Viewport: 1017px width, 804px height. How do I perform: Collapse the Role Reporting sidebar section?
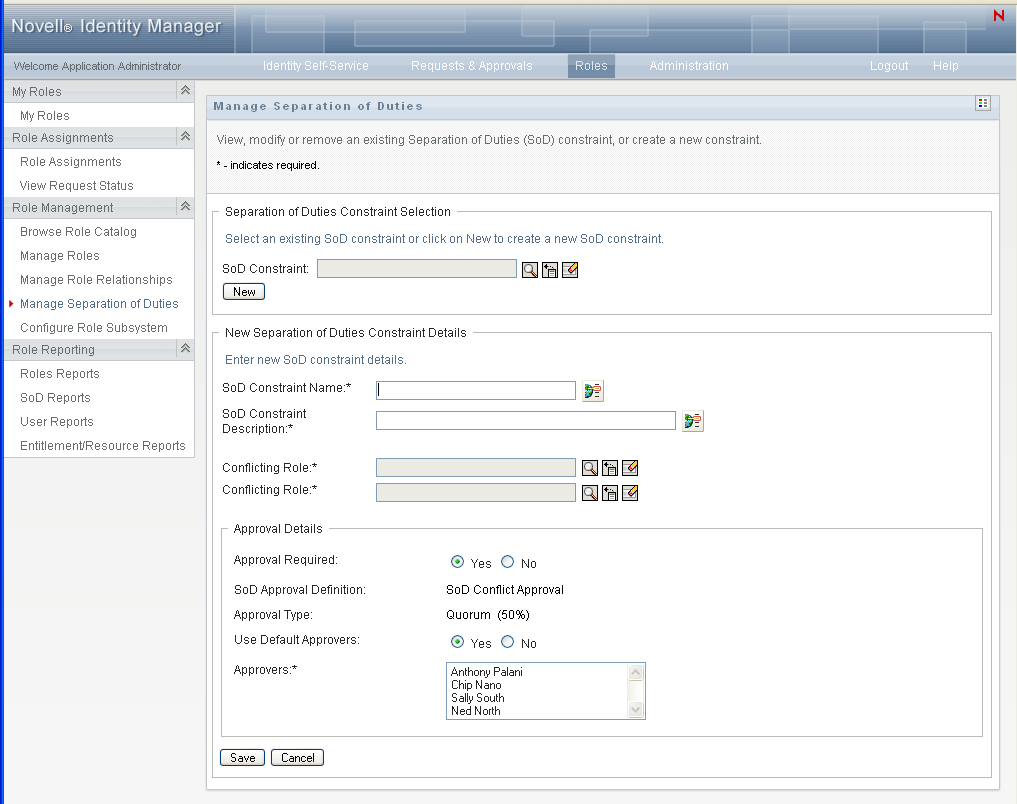(x=185, y=348)
